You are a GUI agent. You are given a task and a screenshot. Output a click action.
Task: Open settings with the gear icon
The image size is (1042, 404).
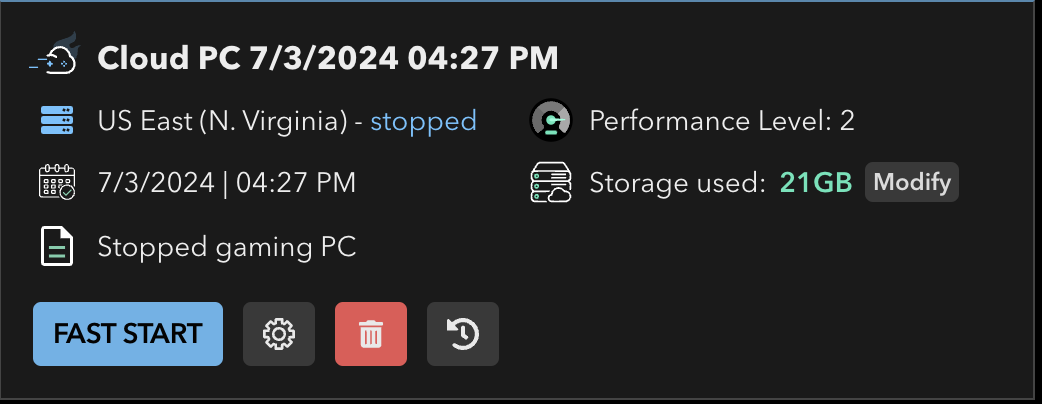point(279,334)
